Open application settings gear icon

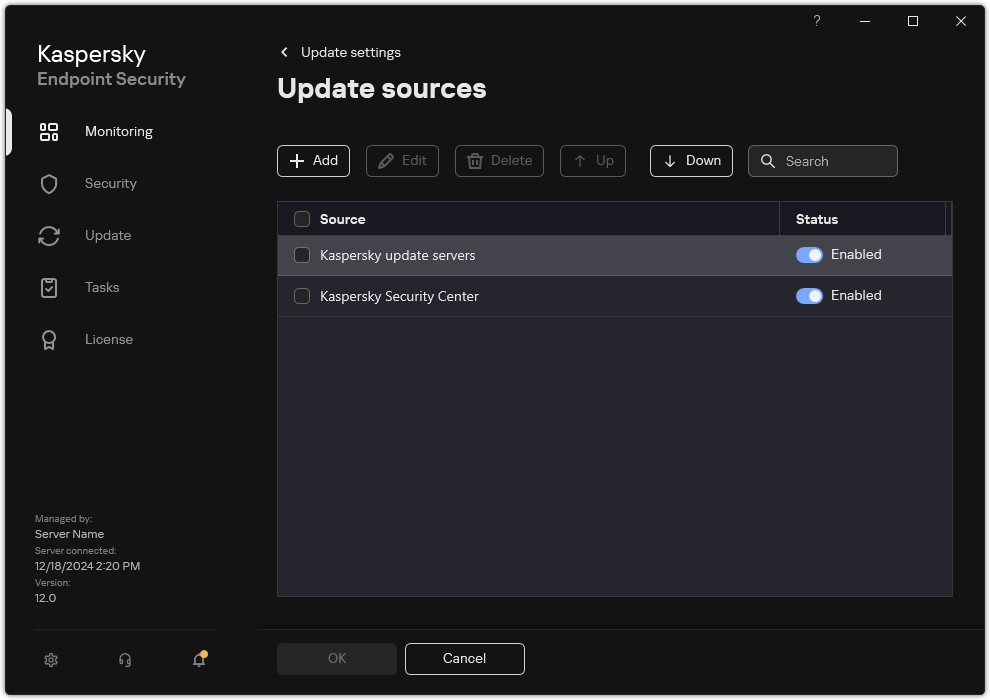(50, 660)
